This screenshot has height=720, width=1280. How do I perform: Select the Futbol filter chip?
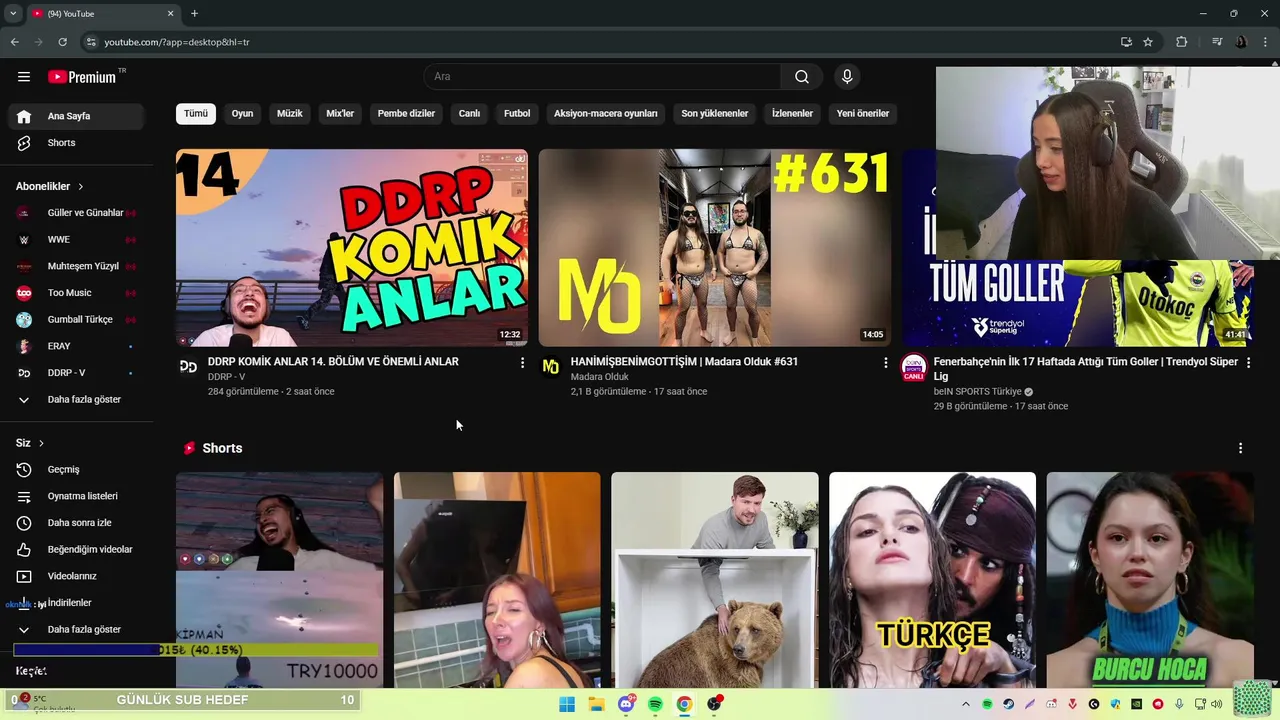[x=517, y=113]
